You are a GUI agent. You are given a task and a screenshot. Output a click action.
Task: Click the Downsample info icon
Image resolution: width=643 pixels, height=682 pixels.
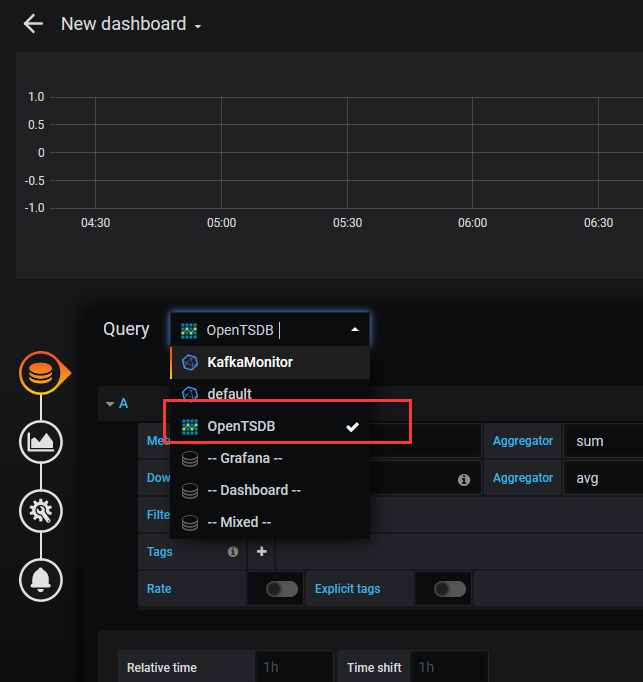[x=464, y=480]
